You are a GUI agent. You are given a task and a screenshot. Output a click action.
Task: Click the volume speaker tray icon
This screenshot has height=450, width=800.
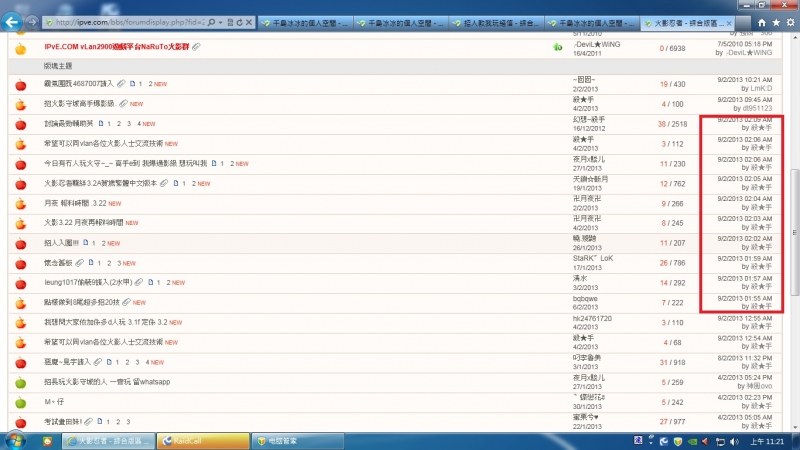pos(734,442)
